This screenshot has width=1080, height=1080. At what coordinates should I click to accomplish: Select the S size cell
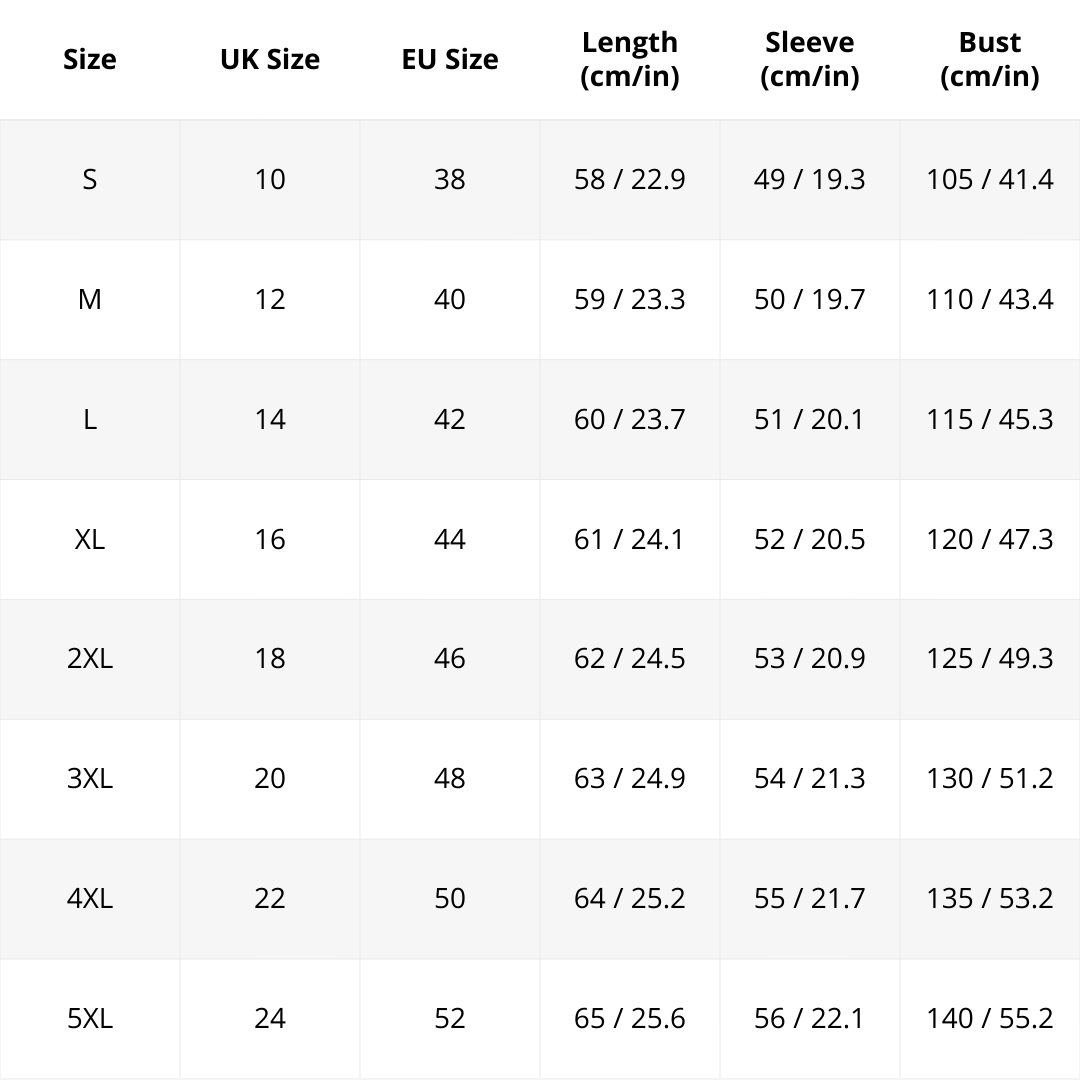pos(90,179)
